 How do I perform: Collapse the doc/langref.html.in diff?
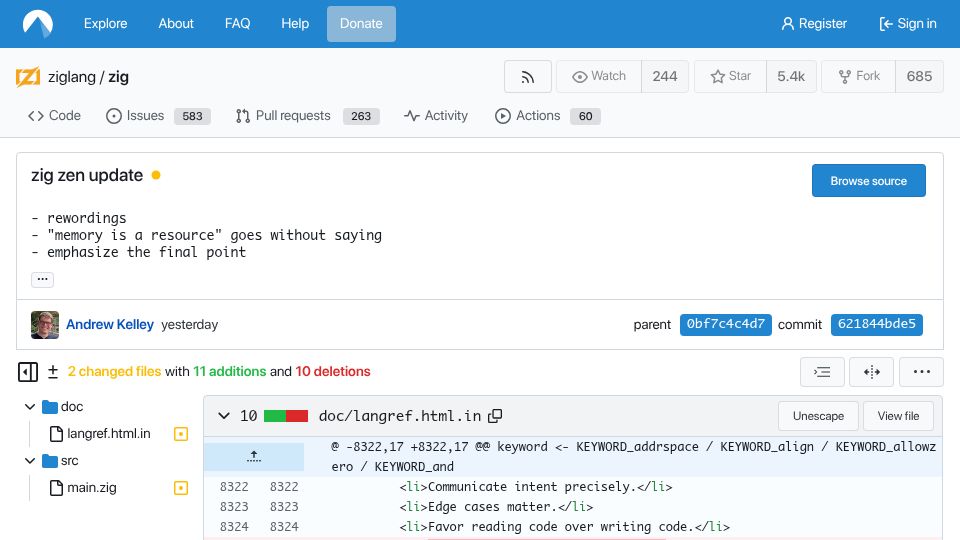click(224, 416)
